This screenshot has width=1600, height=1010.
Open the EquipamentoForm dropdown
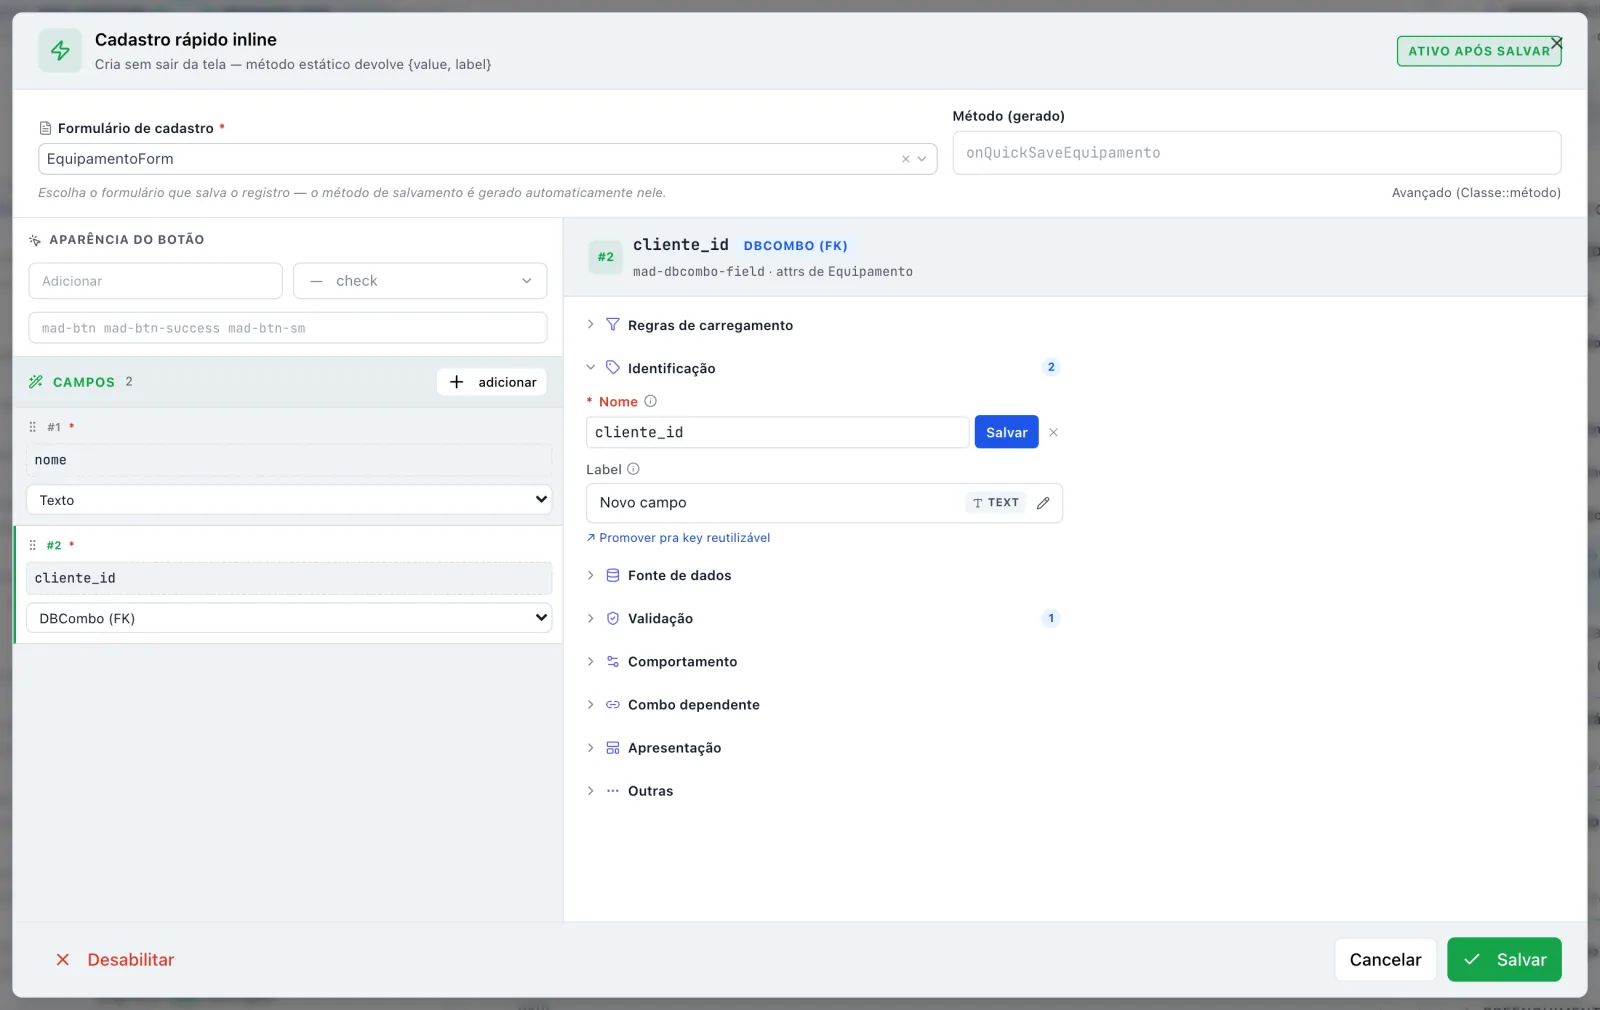point(922,159)
